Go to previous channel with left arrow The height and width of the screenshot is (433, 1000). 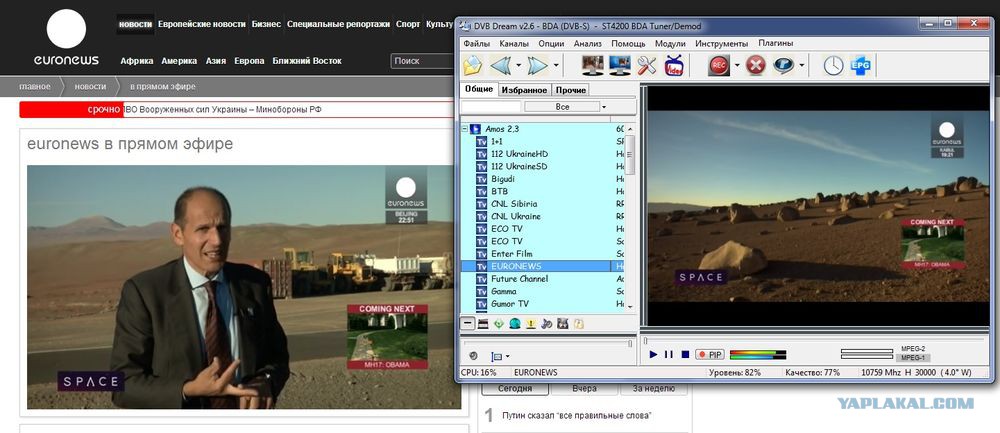(500, 65)
